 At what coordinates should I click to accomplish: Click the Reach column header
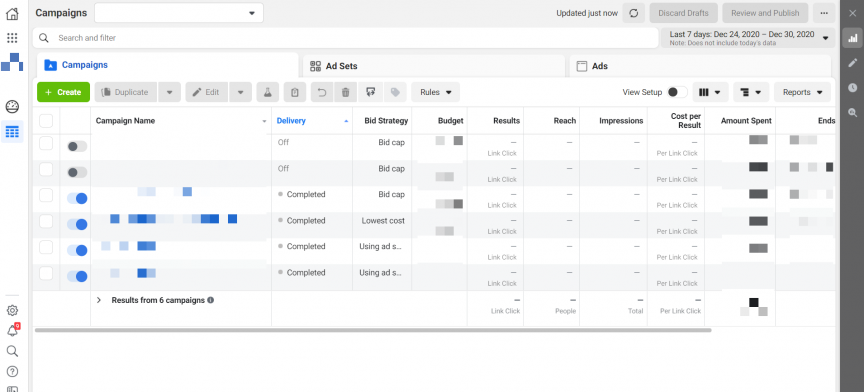(552, 121)
